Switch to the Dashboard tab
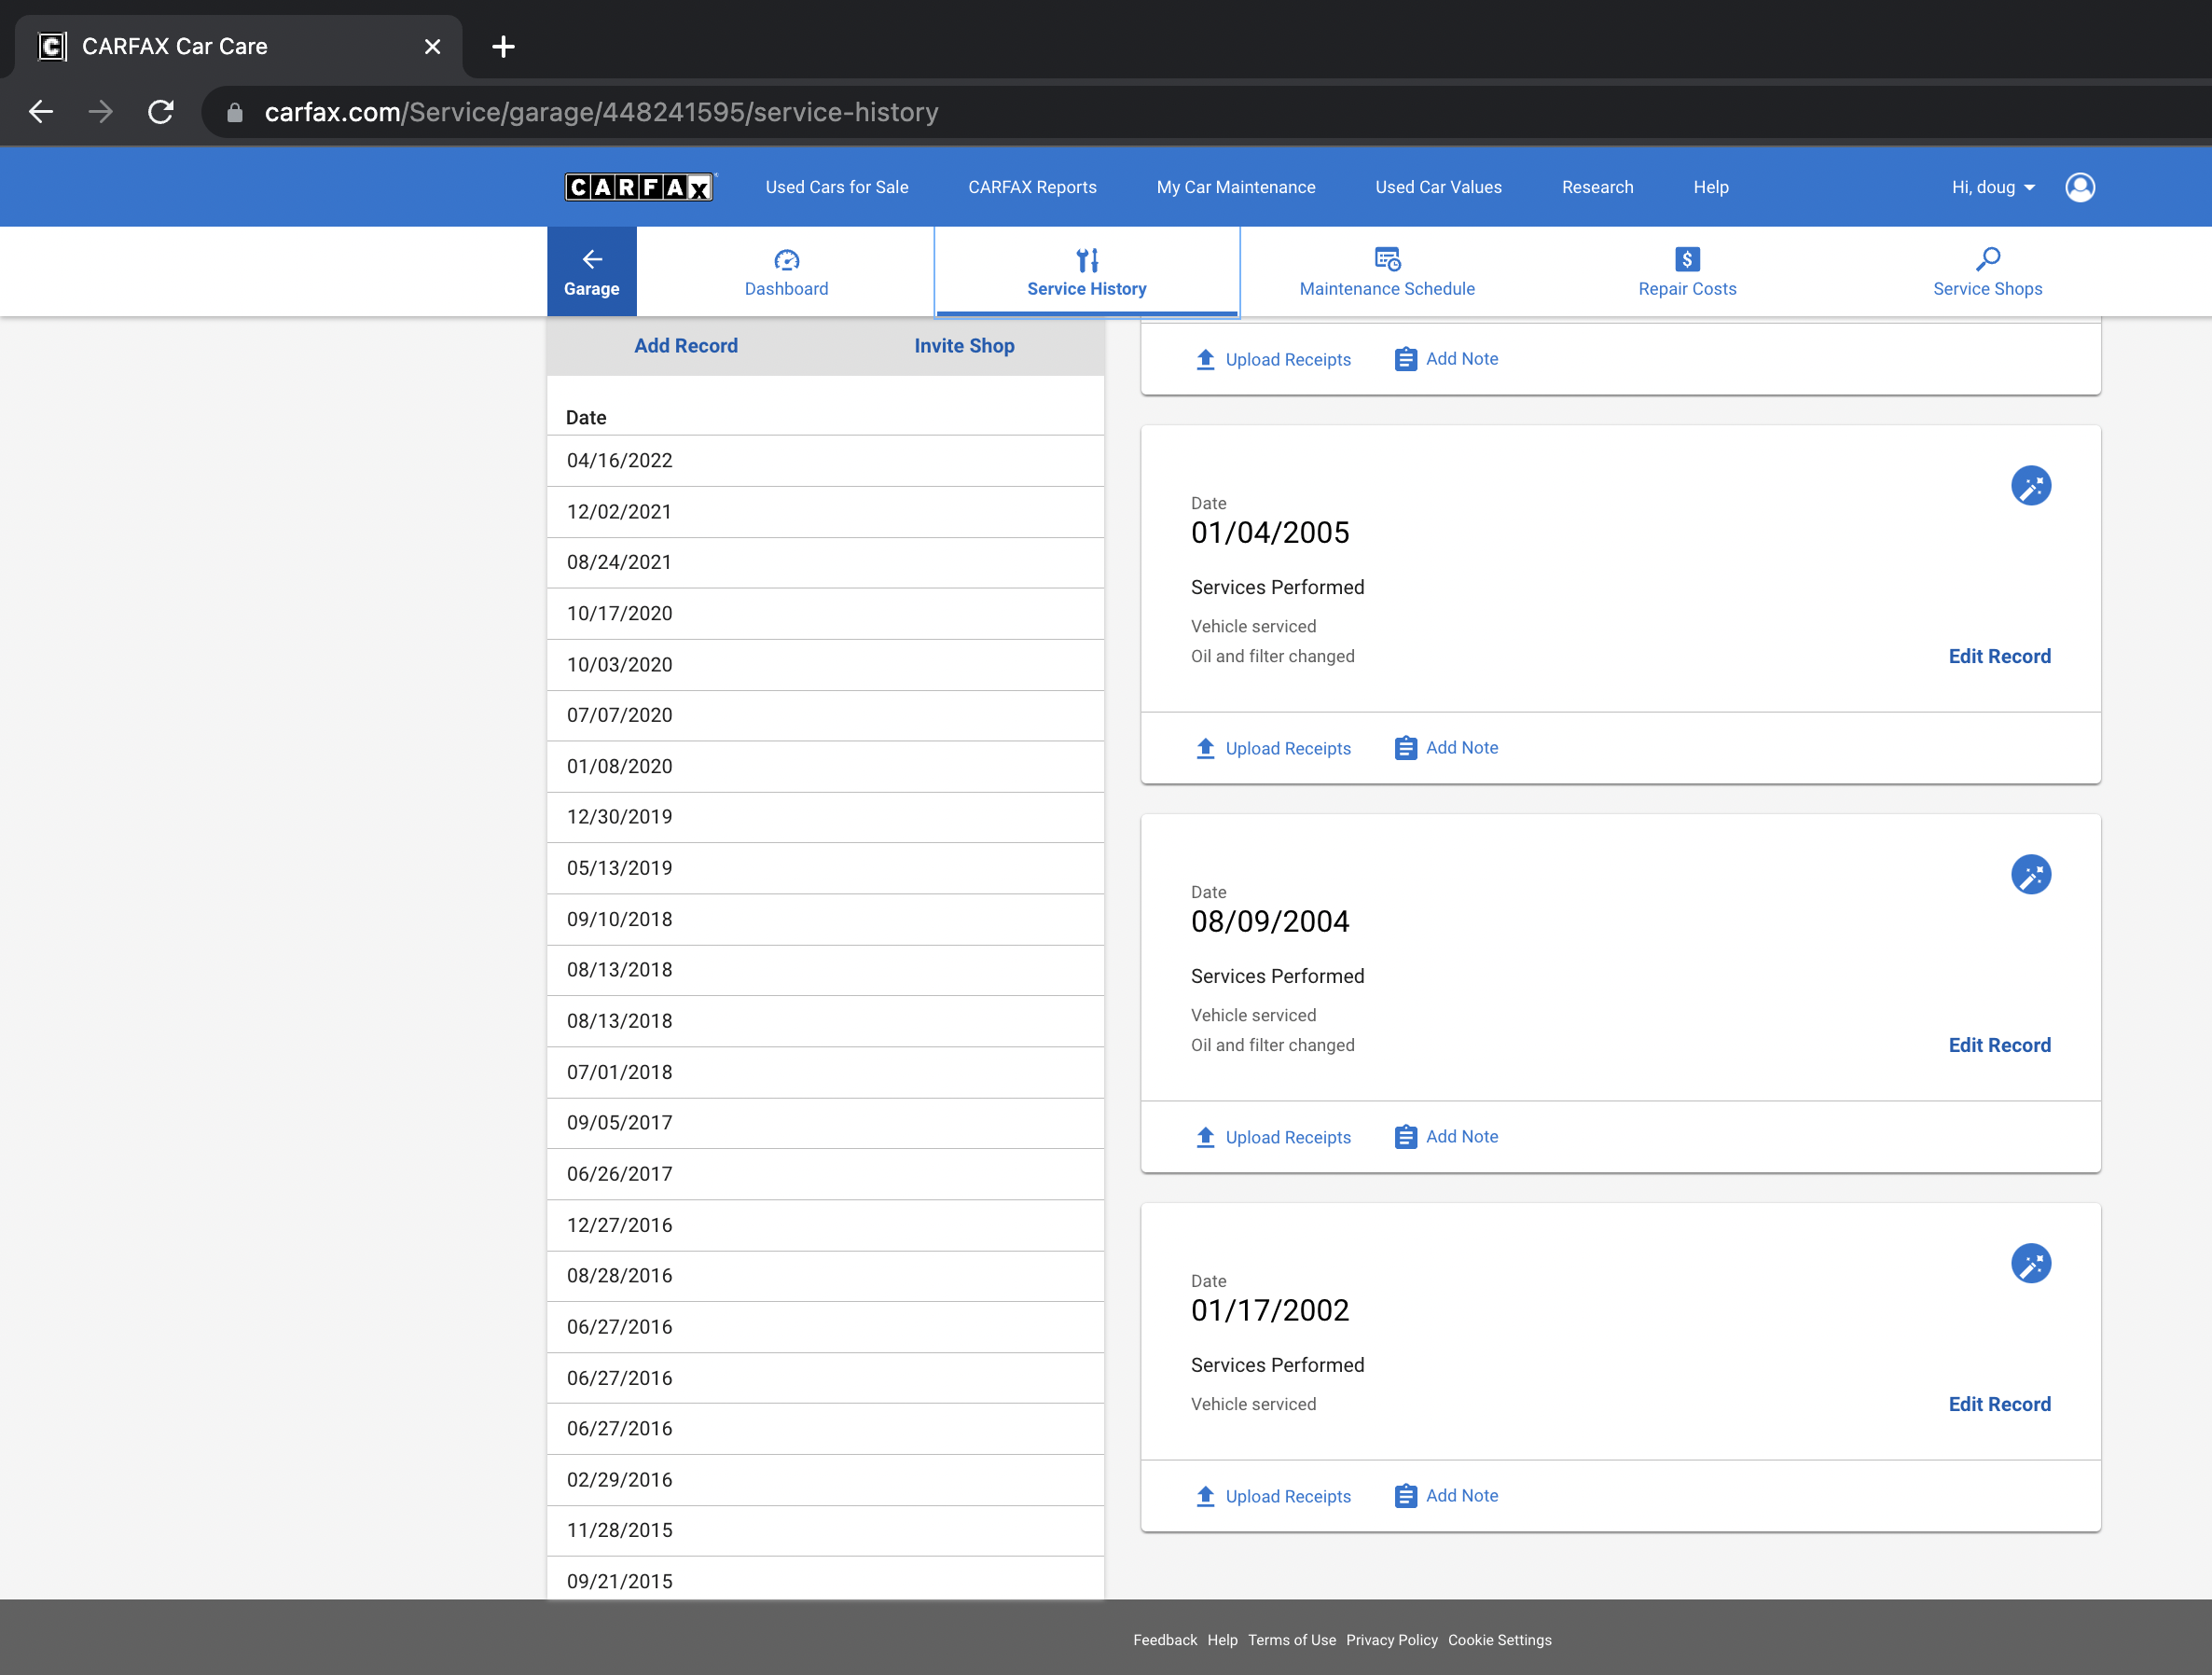This screenshot has width=2212, height=1675. click(787, 272)
